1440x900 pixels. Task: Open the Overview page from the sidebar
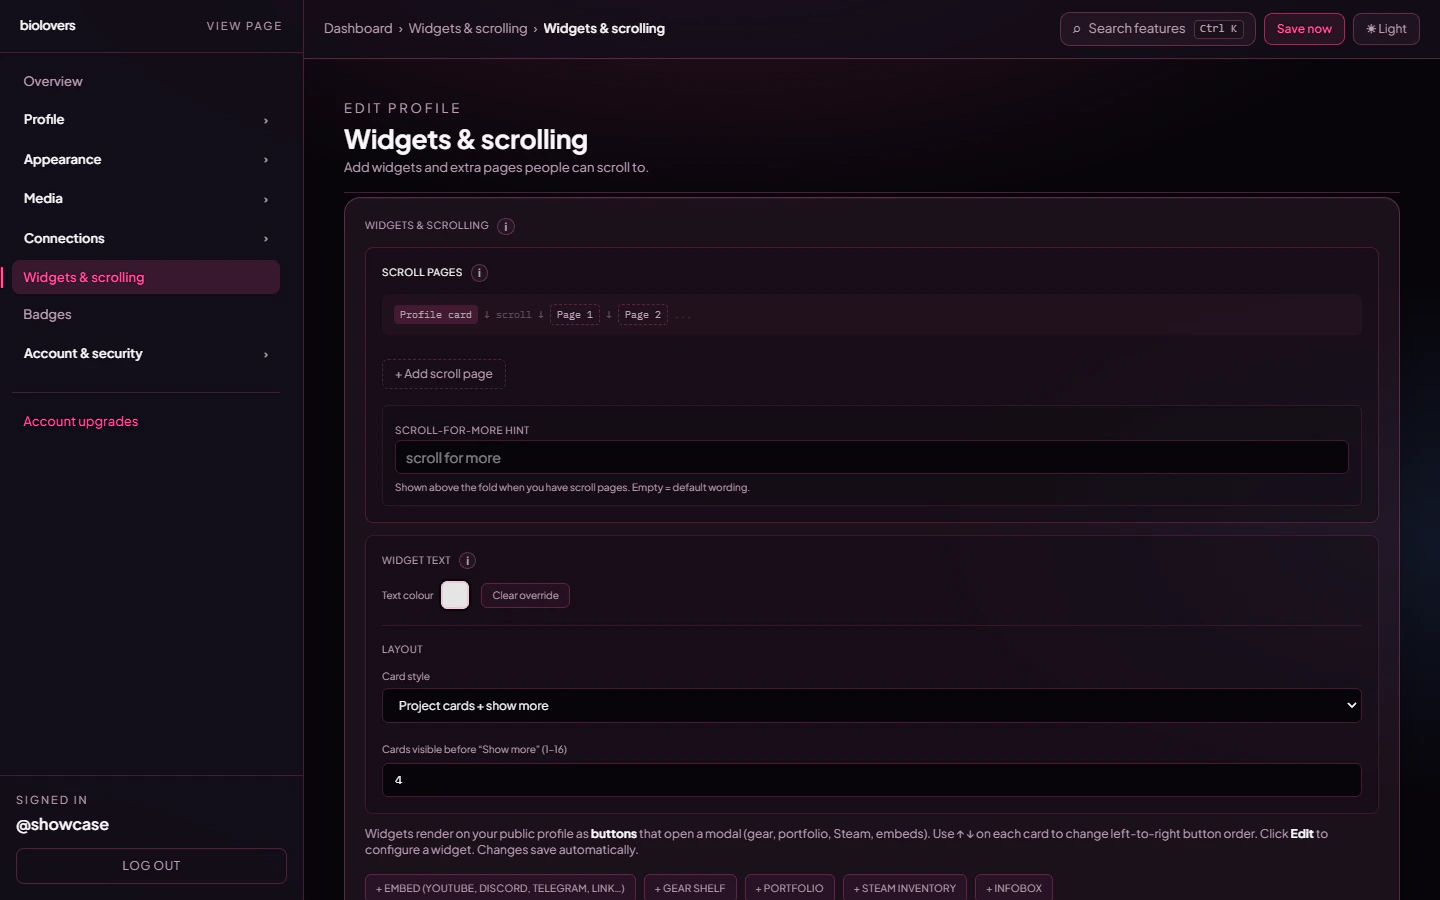(53, 81)
